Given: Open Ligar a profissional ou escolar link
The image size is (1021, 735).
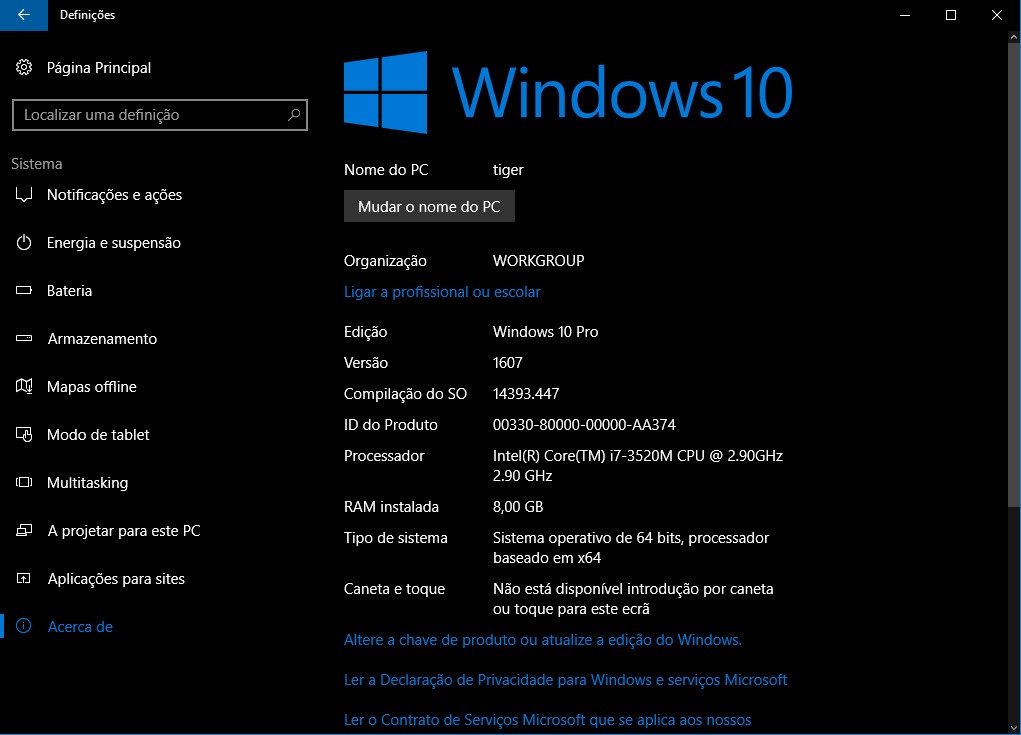Looking at the screenshot, I should (x=442, y=292).
